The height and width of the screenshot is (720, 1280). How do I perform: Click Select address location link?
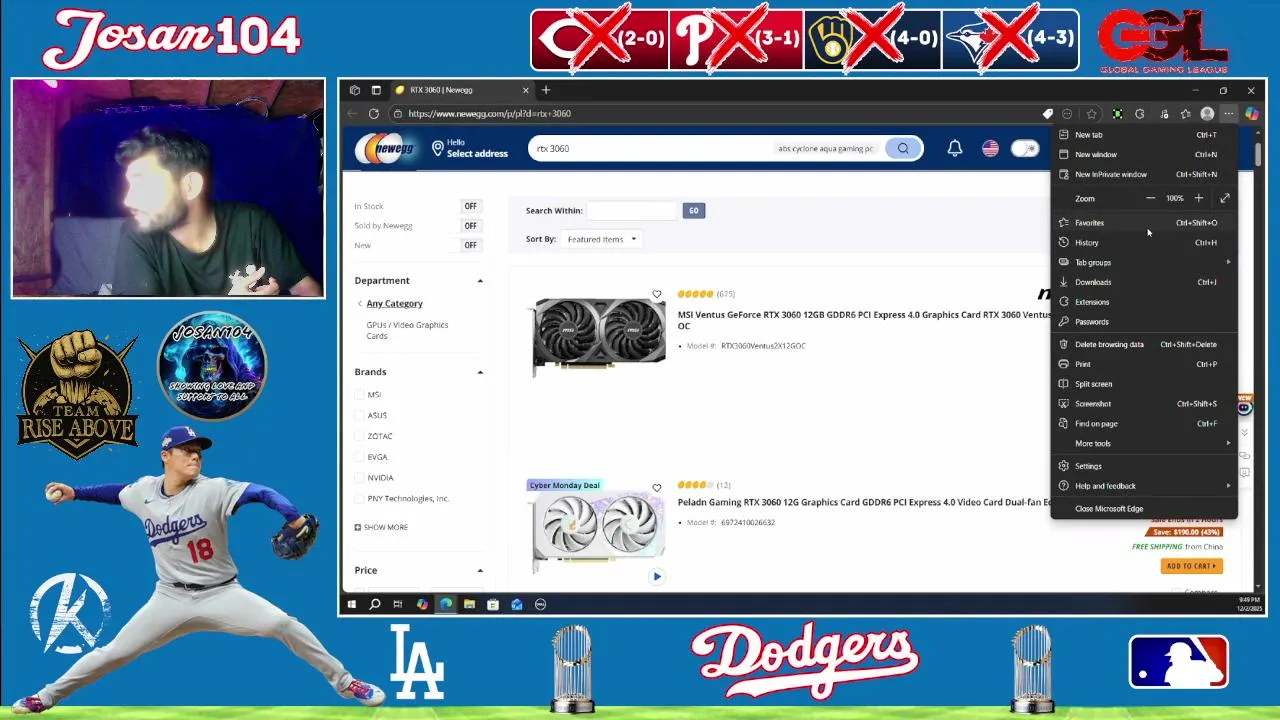[469, 148]
